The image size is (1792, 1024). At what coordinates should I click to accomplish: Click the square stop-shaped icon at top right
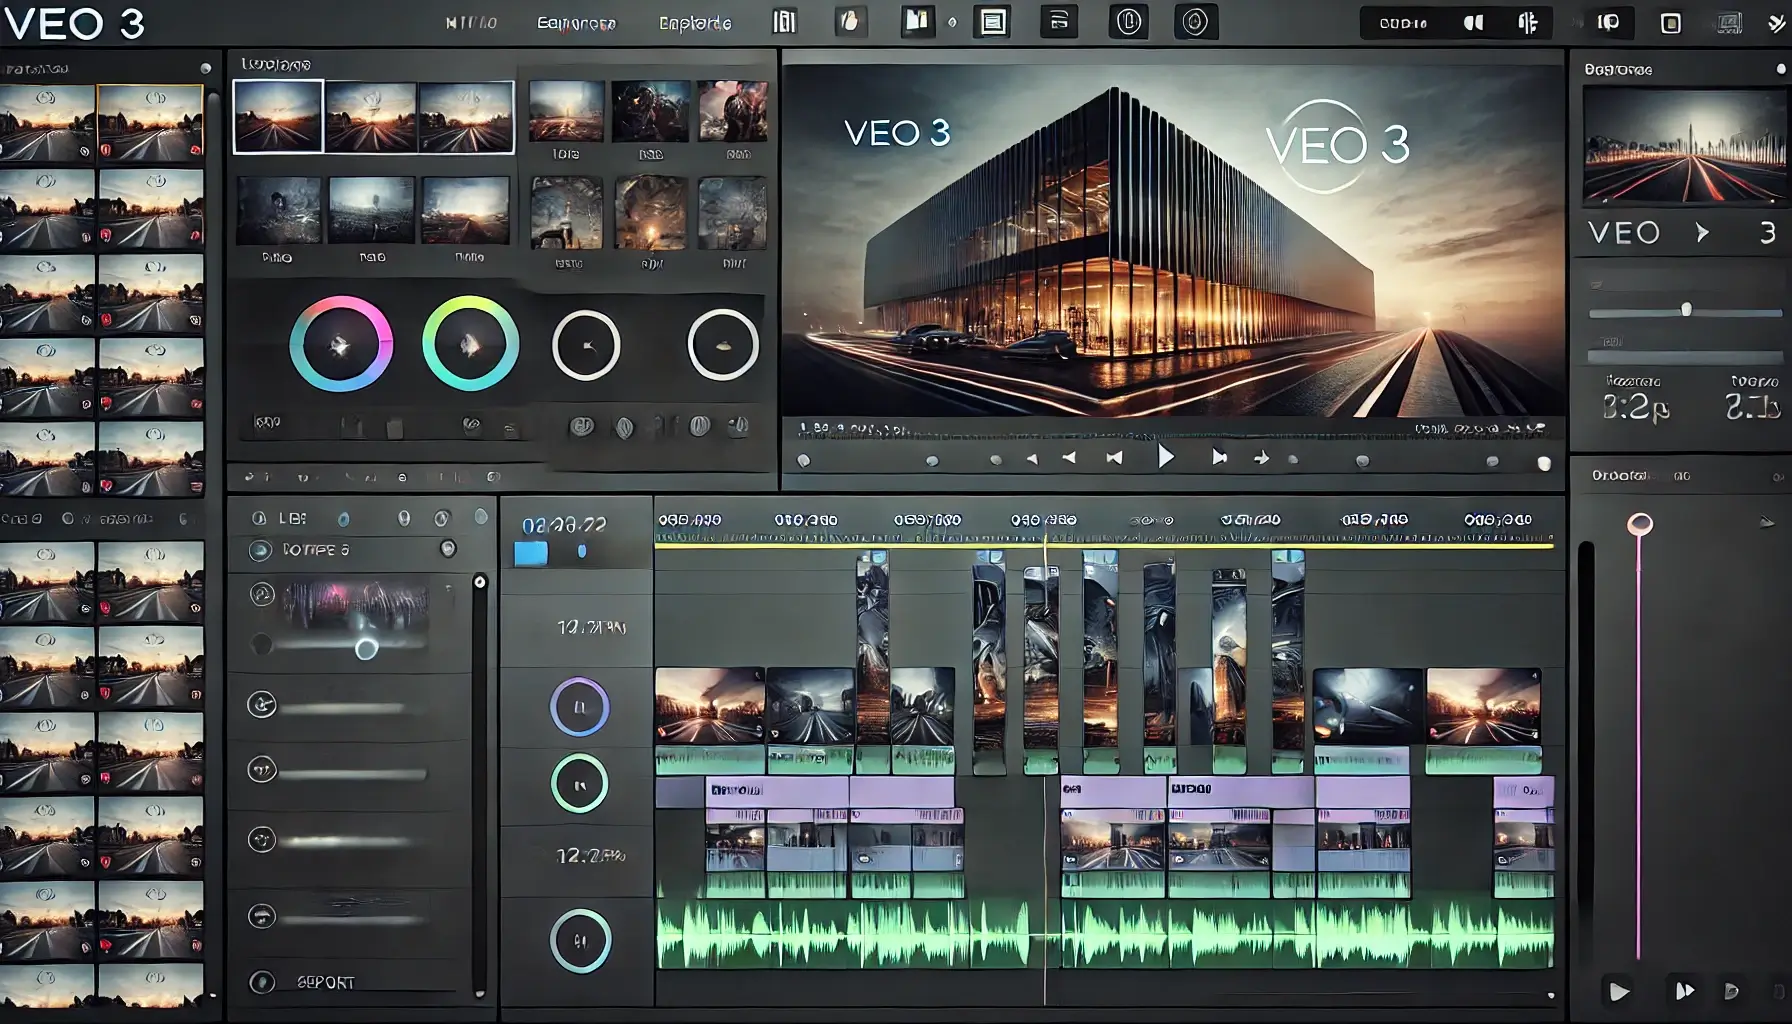tap(1671, 23)
